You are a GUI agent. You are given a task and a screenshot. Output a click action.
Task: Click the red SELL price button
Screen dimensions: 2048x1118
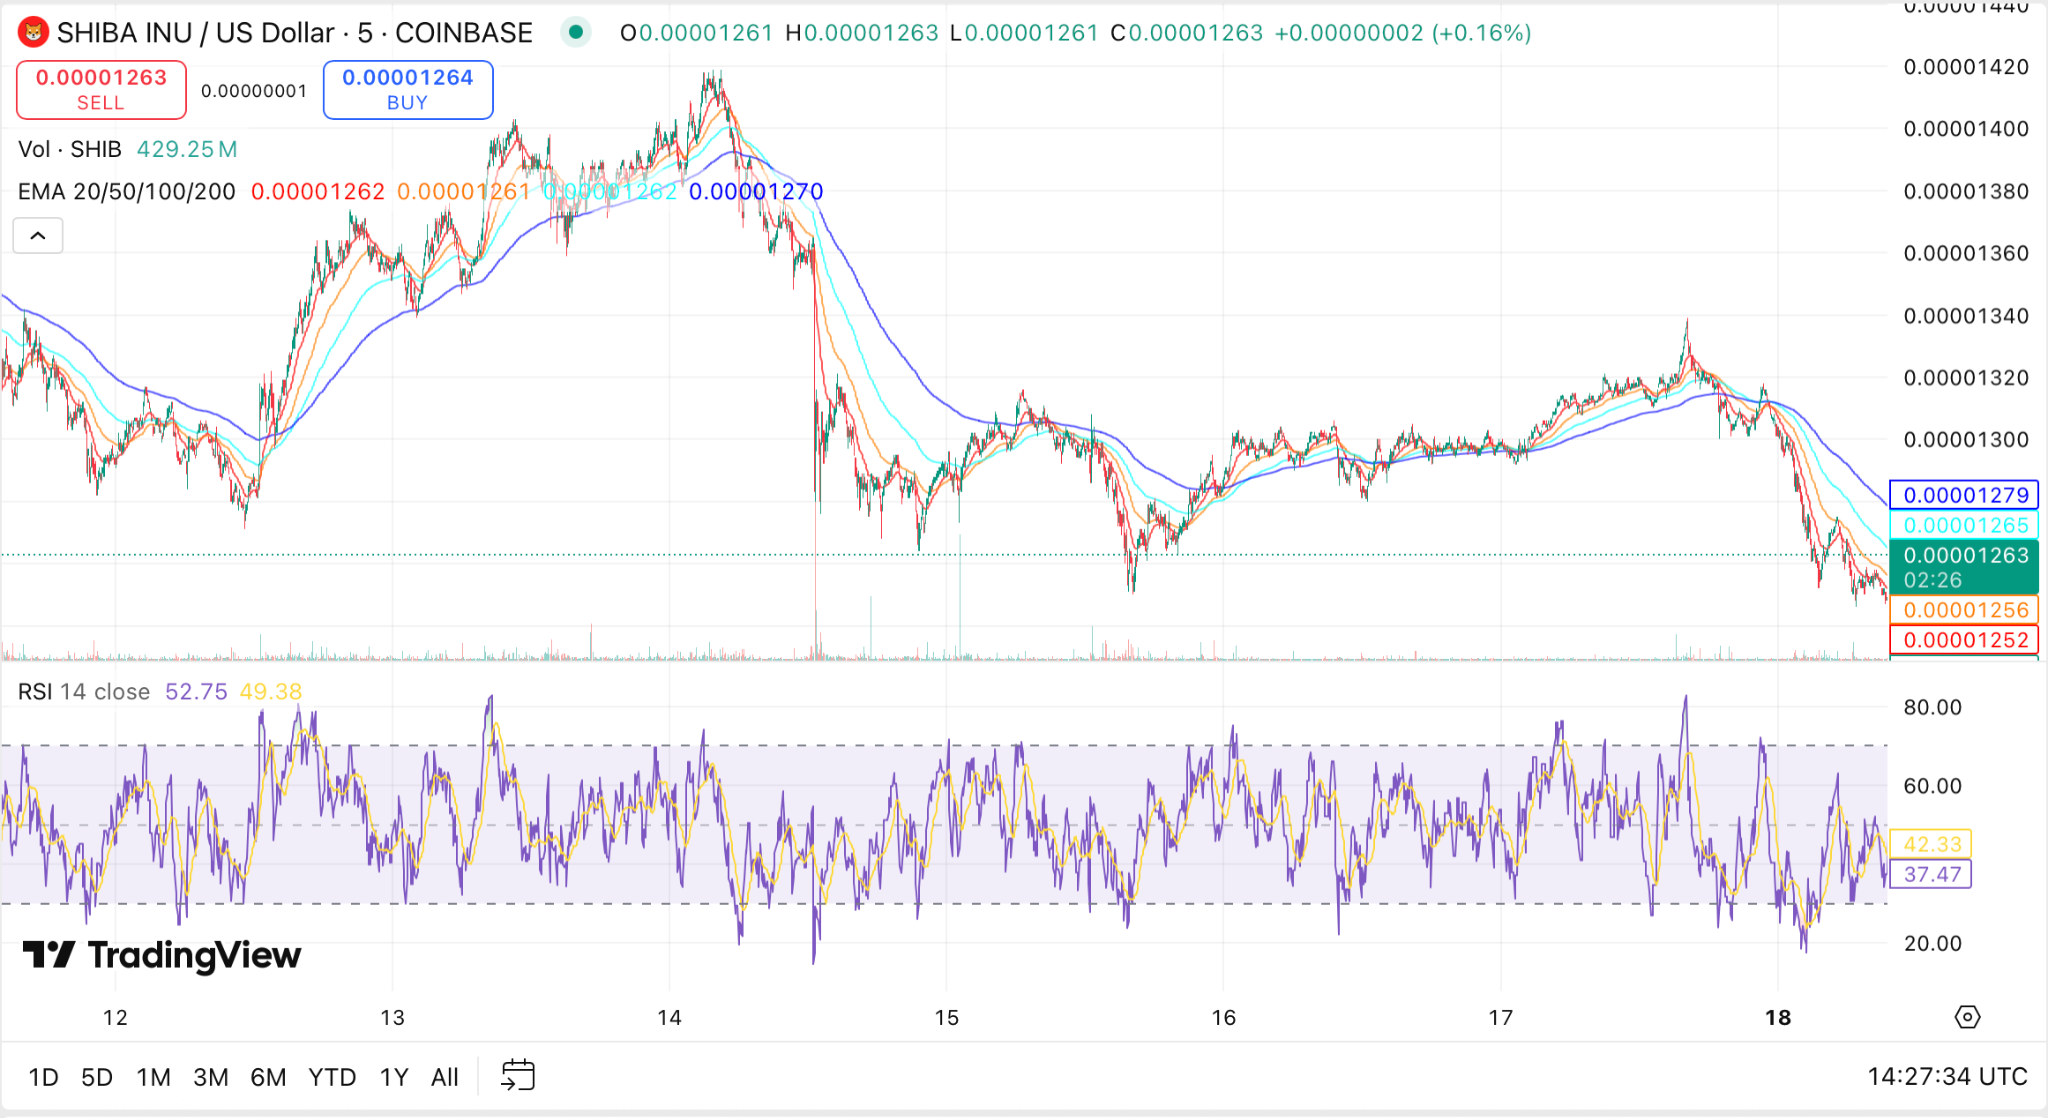[x=101, y=89]
